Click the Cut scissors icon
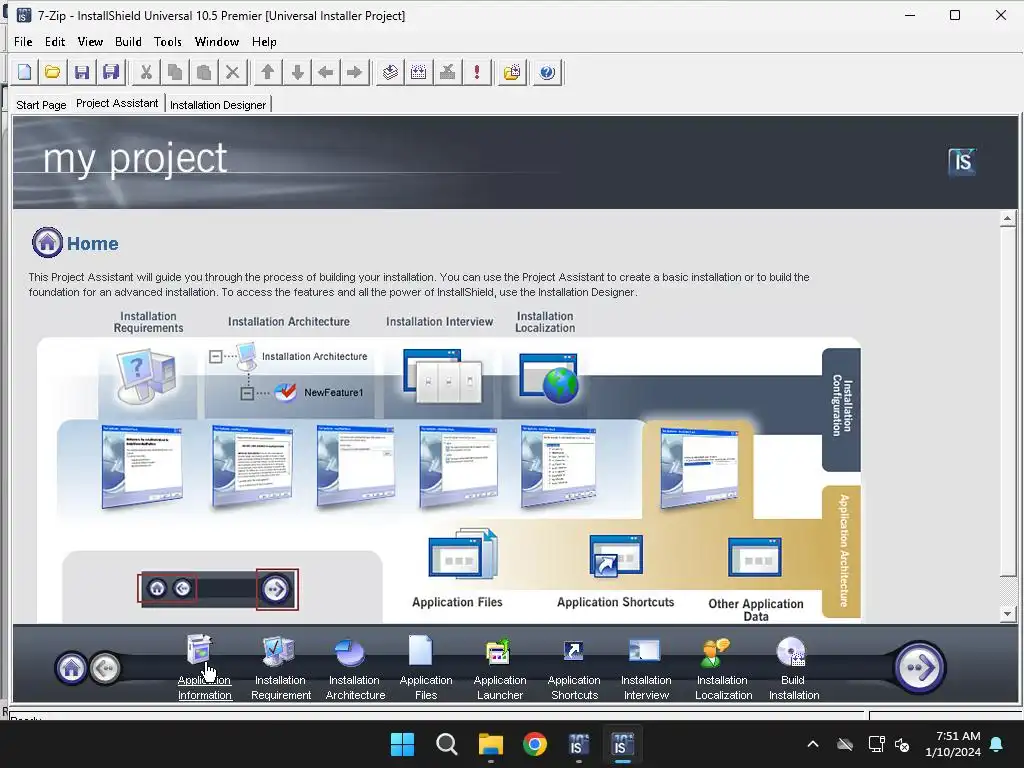This screenshot has height=768, width=1024. [146, 72]
